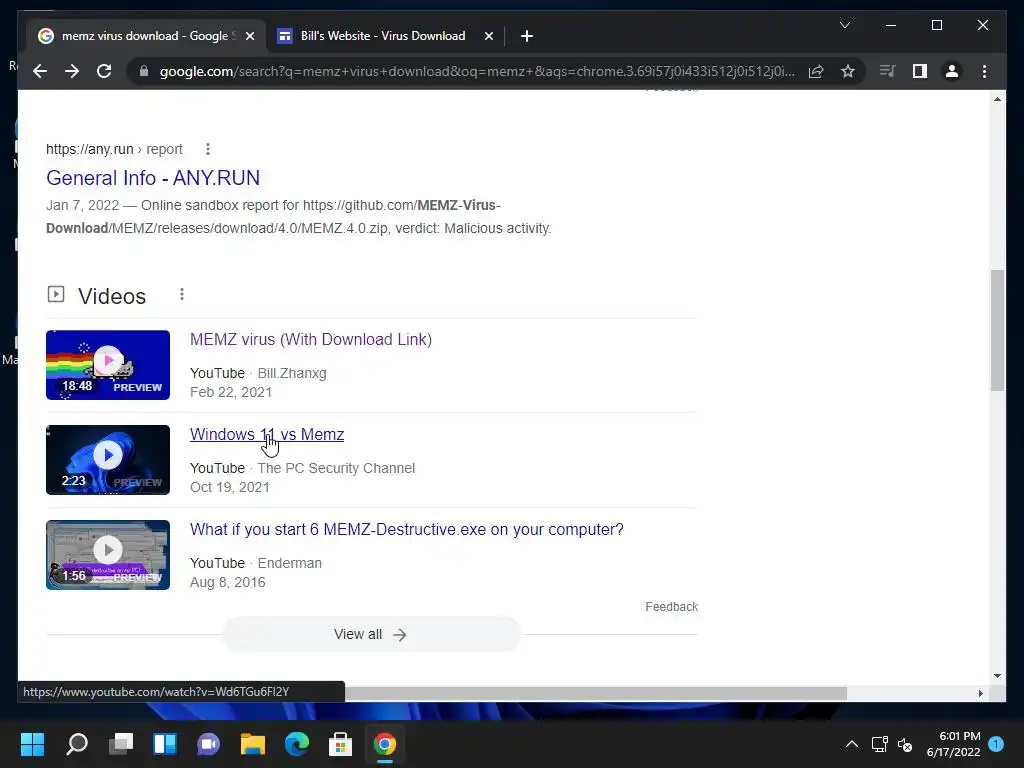Screen dimensions: 1024x768
Task: Click the horizontal scroll right arrow
Action: click(x=980, y=693)
